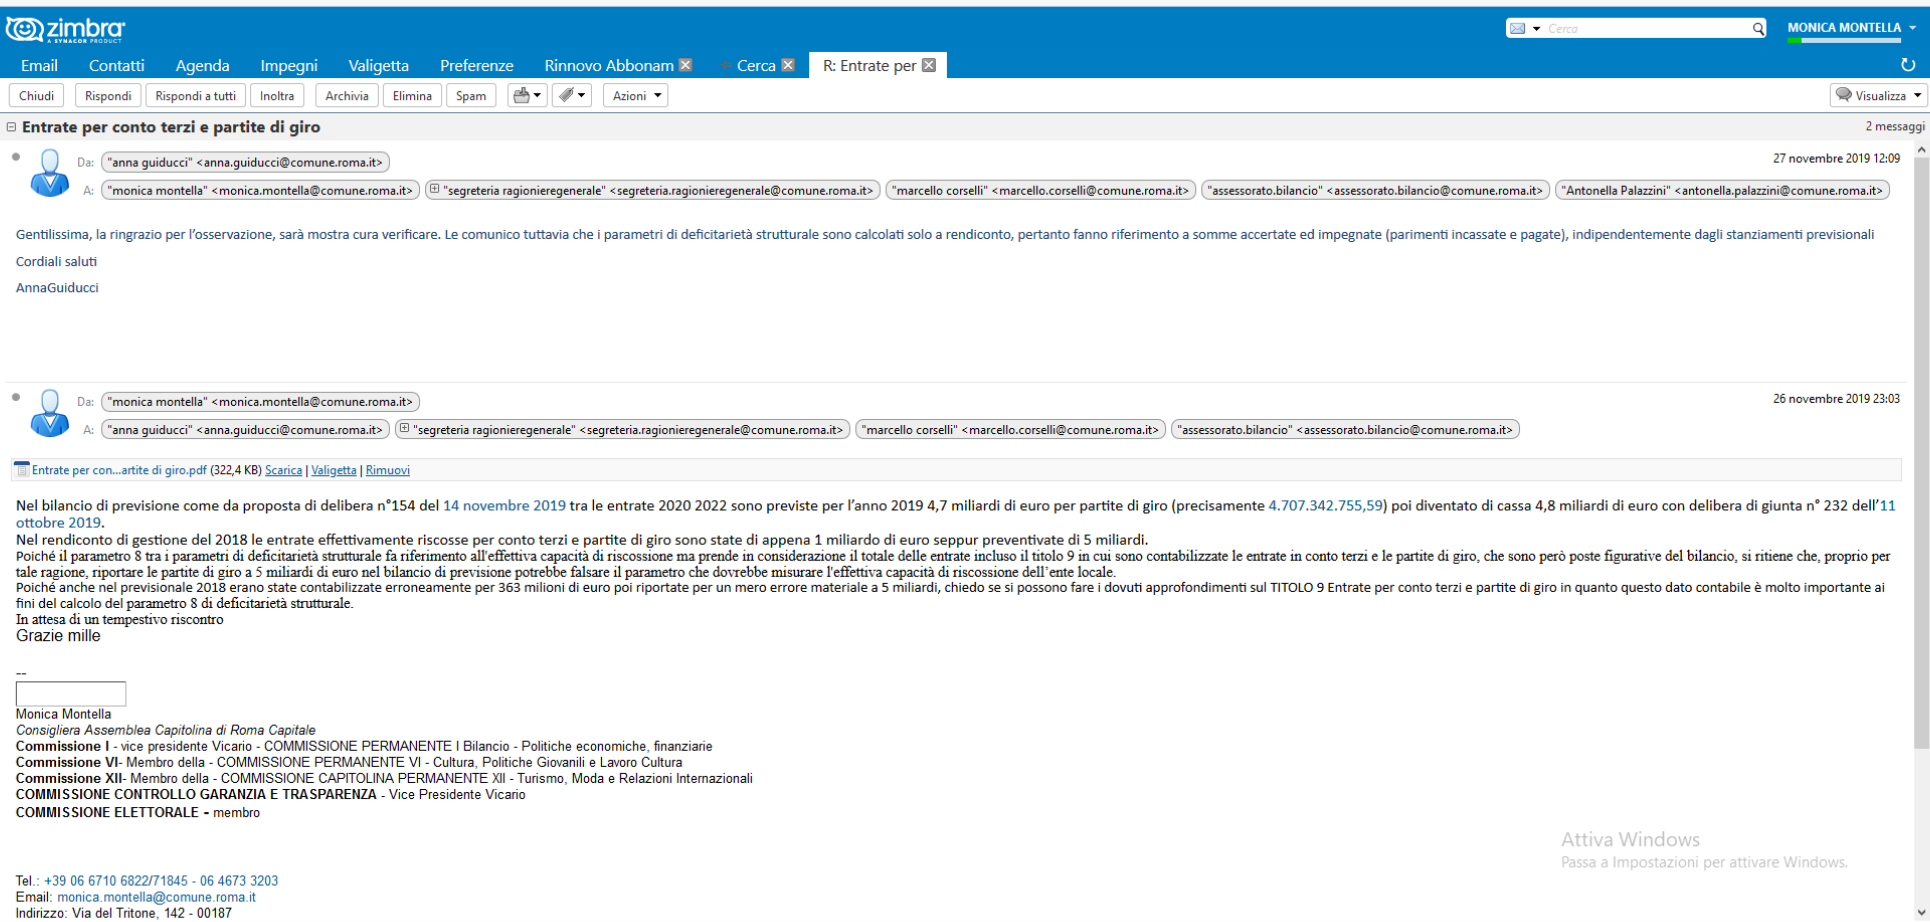Expand segreteria ragionieregenerale group in first message
Viewport: 1930px width, 922px height.
tap(434, 189)
